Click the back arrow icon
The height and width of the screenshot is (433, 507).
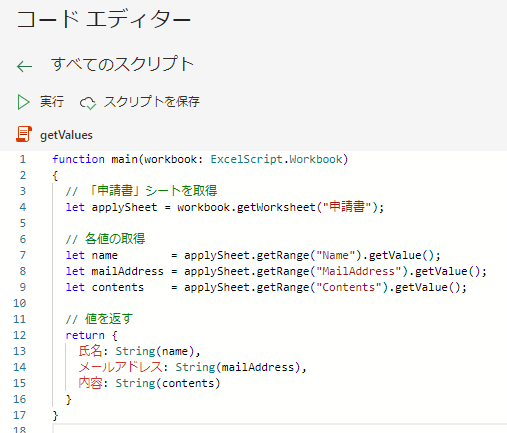pyautogui.click(x=24, y=66)
